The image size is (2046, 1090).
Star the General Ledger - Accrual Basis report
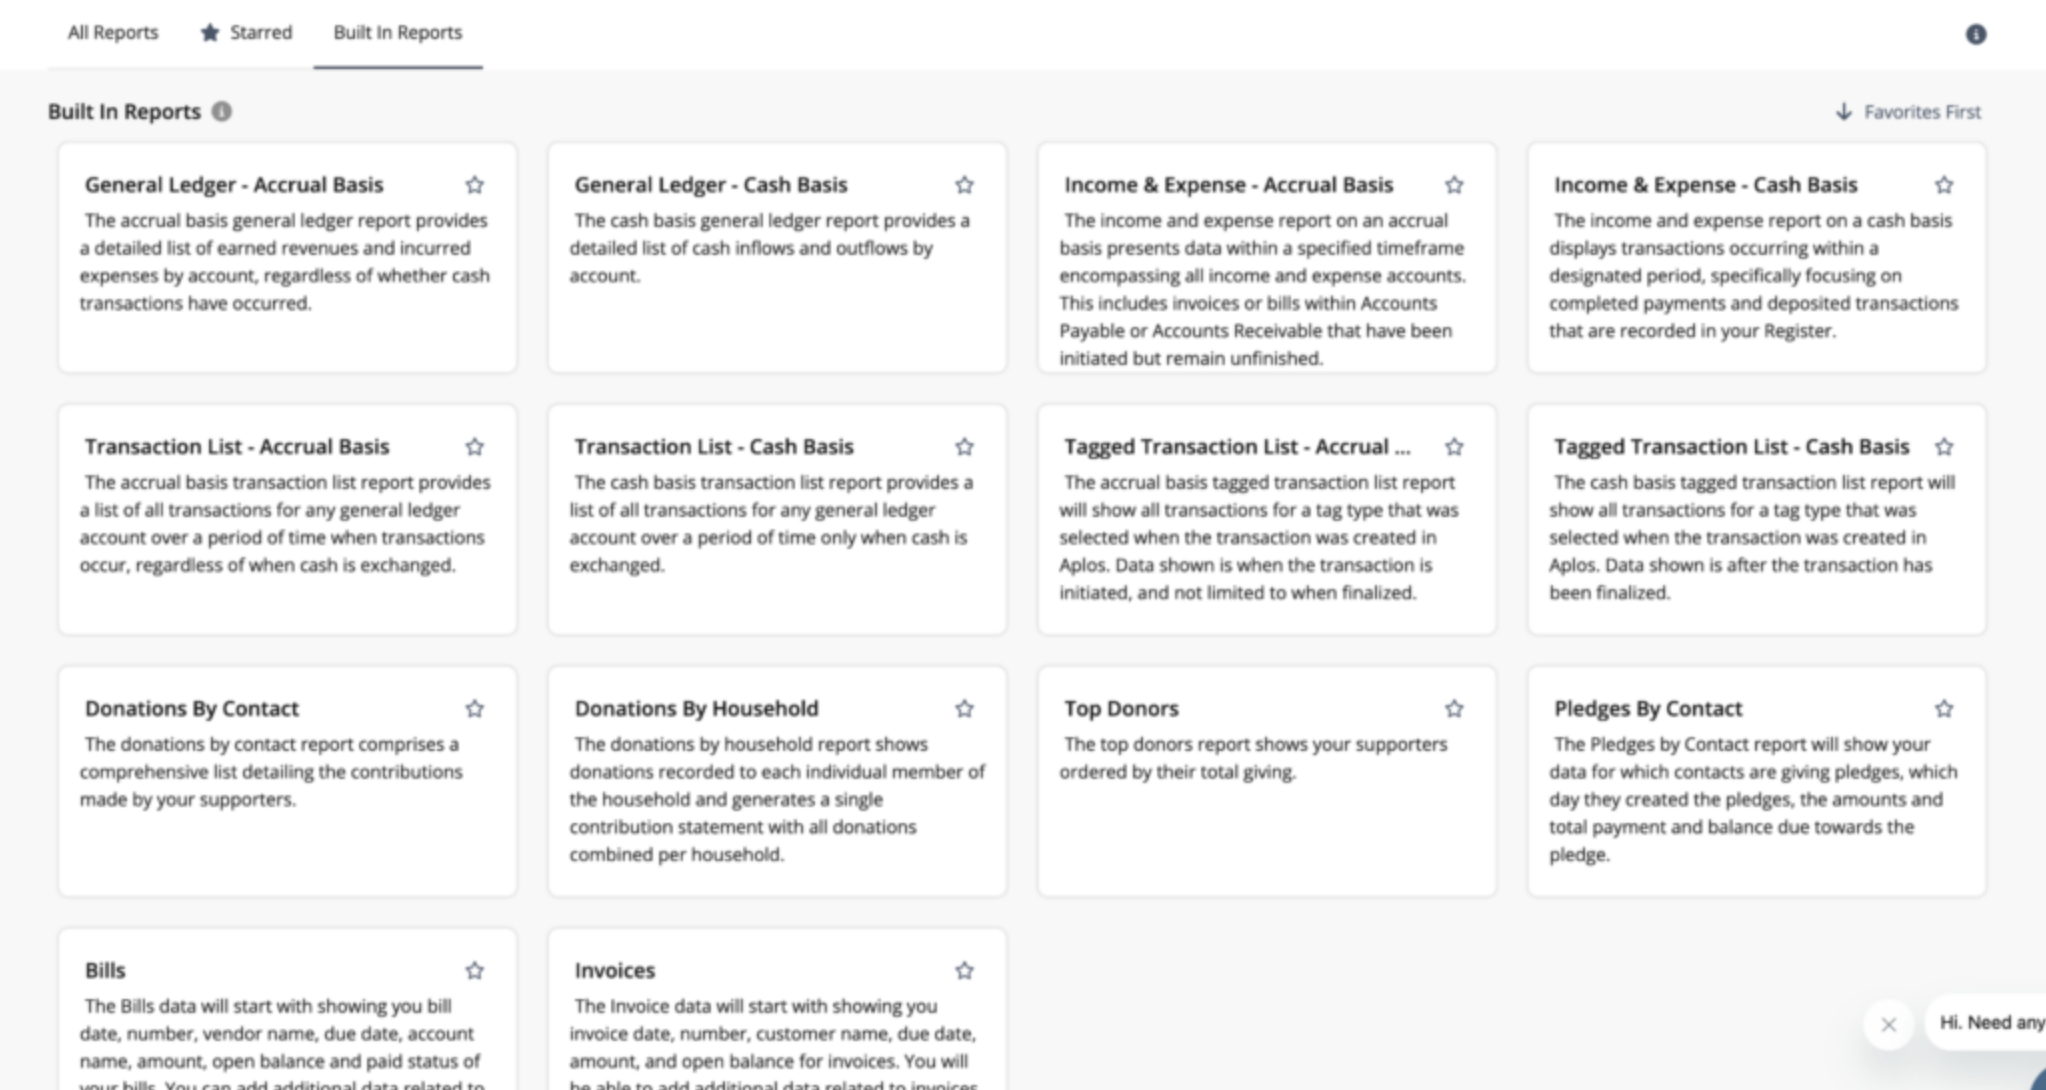pyautogui.click(x=475, y=185)
